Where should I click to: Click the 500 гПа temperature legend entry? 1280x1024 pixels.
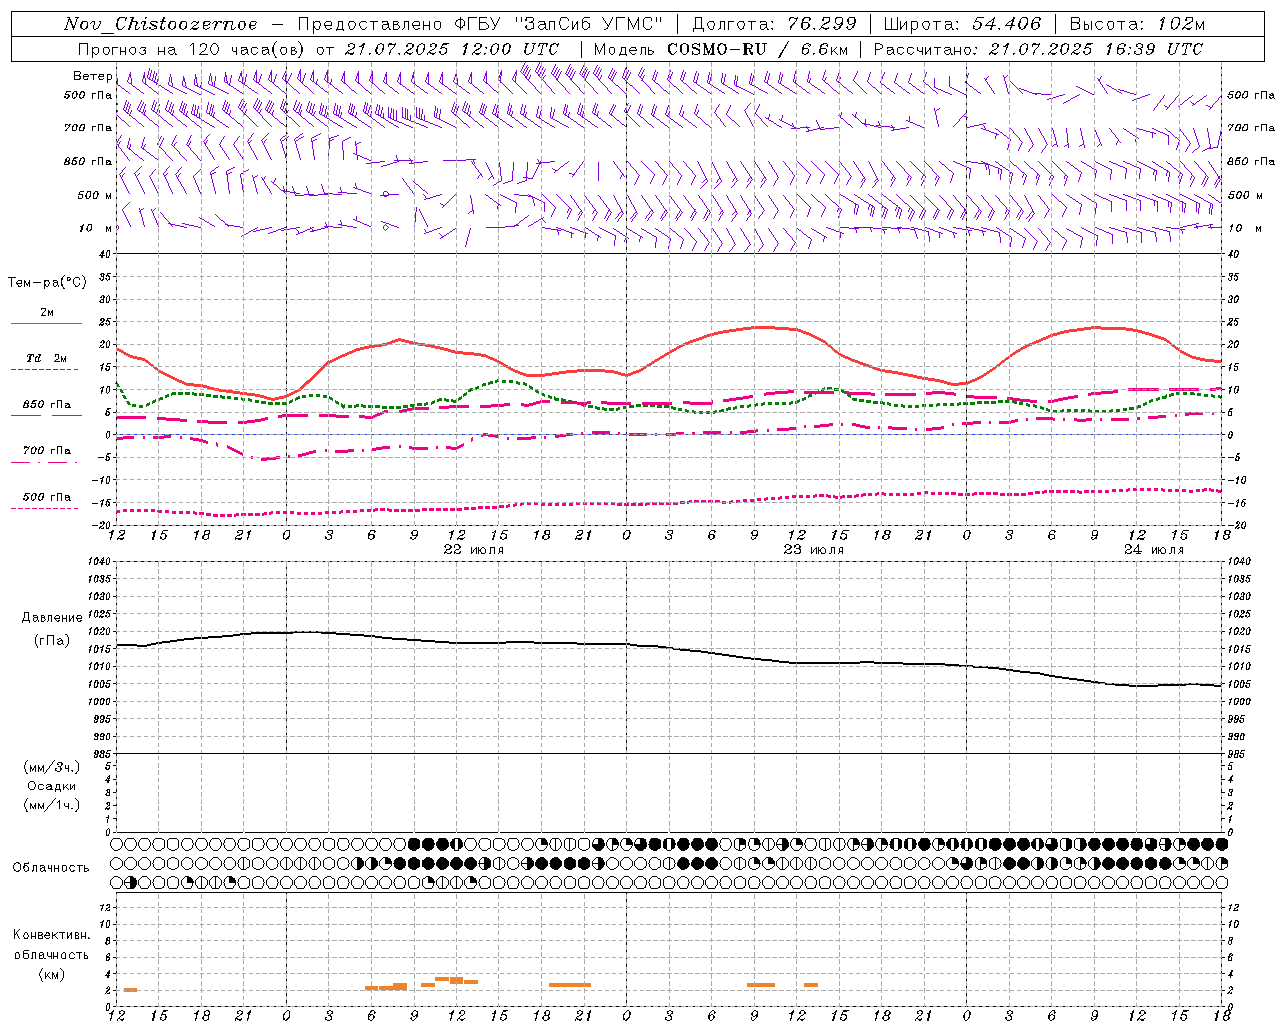pos(47,497)
